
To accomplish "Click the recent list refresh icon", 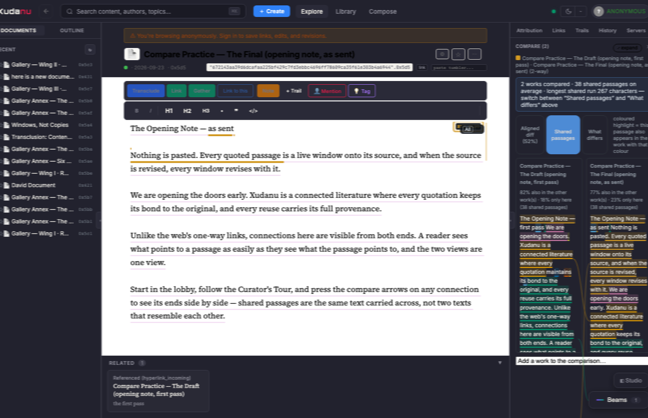I will pos(90,50).
